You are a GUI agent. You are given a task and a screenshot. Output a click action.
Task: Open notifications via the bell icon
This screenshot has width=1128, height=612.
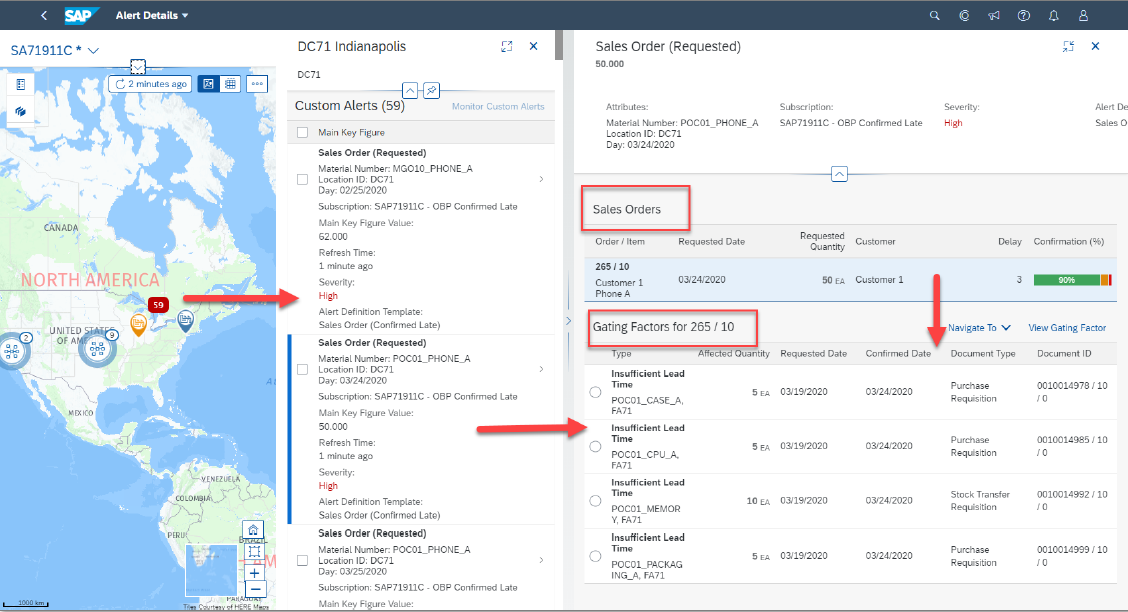pos(1054,15)
